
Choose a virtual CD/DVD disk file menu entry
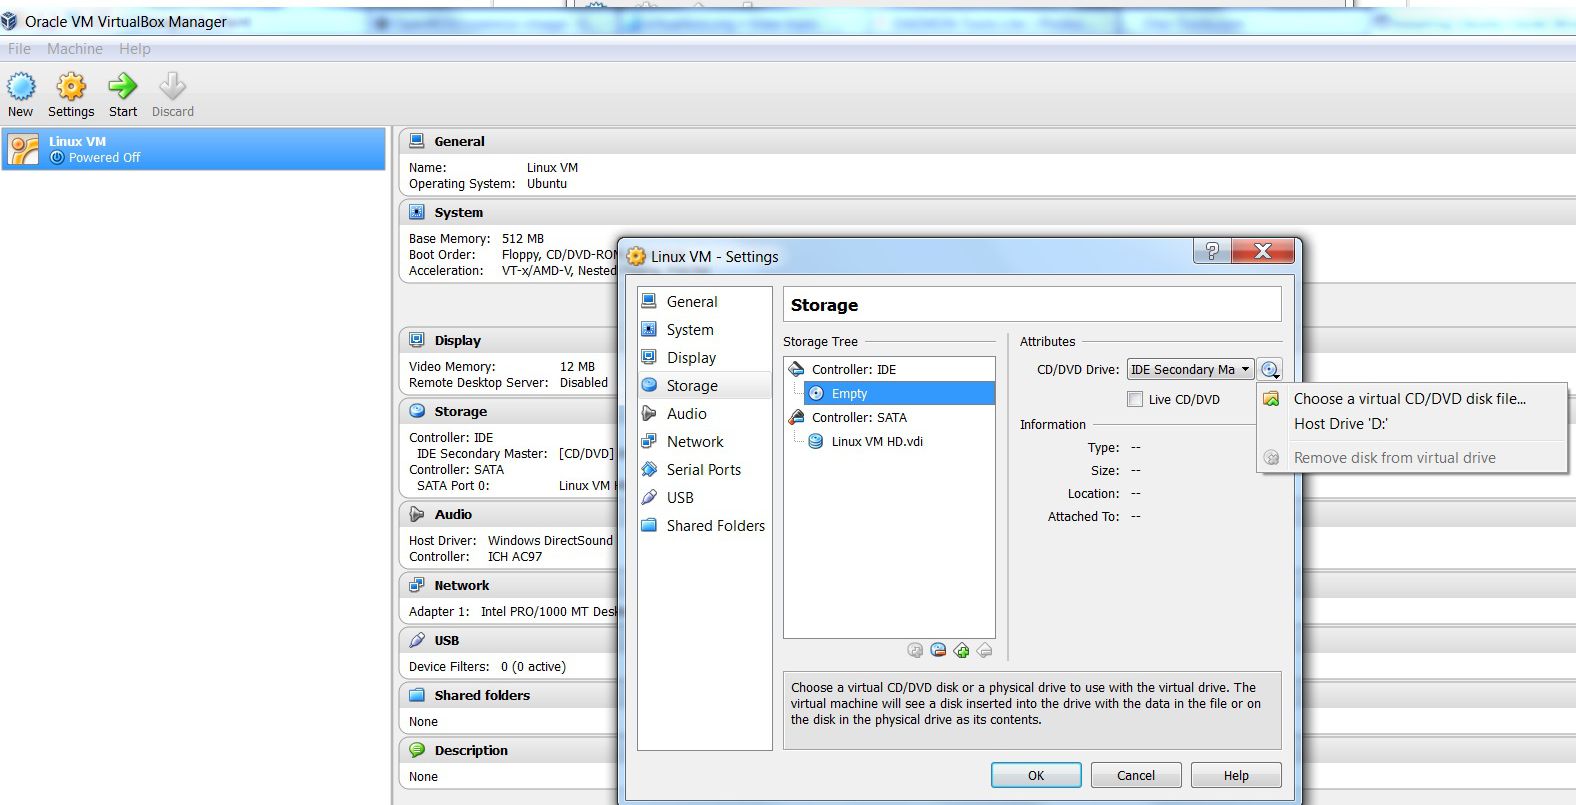click(x=1412, y=398)
